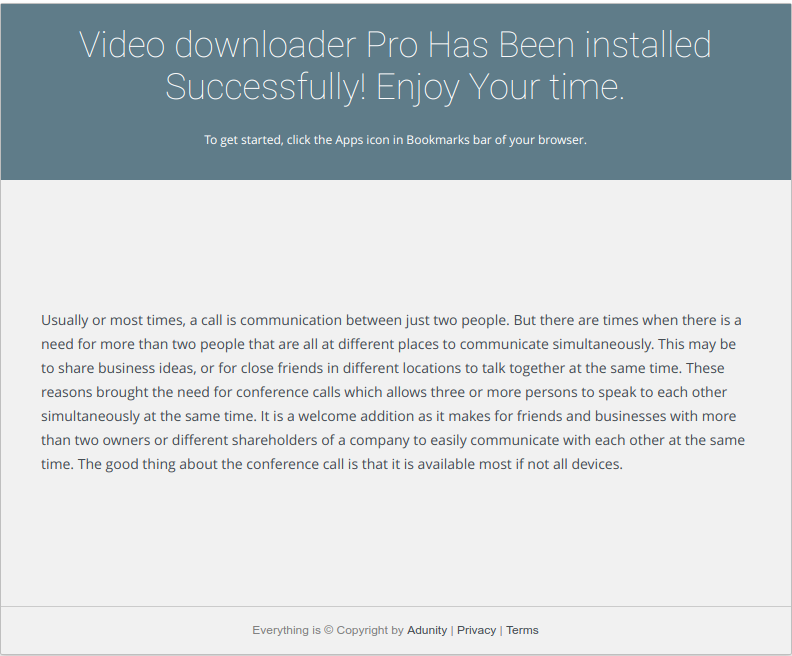Click 'Everything is © Copyright by' footer text
792x656 pixels.
tap(328, 630)
